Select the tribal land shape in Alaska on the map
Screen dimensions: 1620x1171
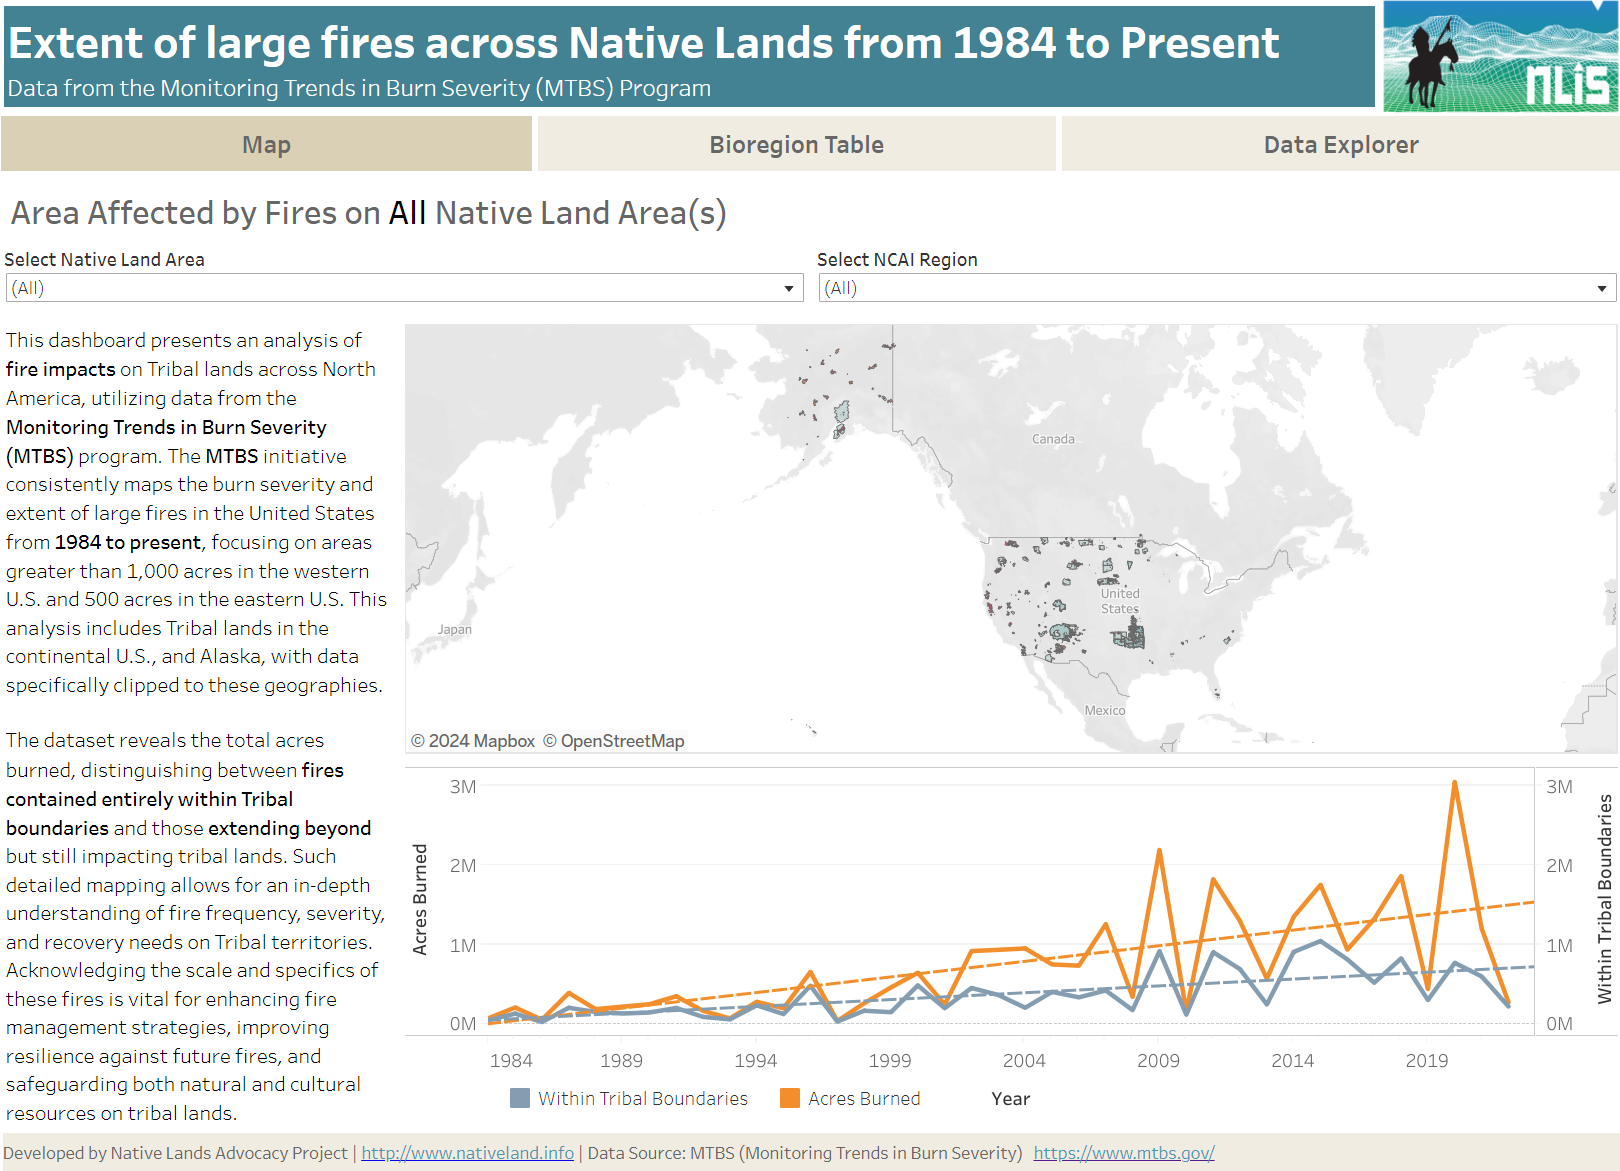coord(841,413)
